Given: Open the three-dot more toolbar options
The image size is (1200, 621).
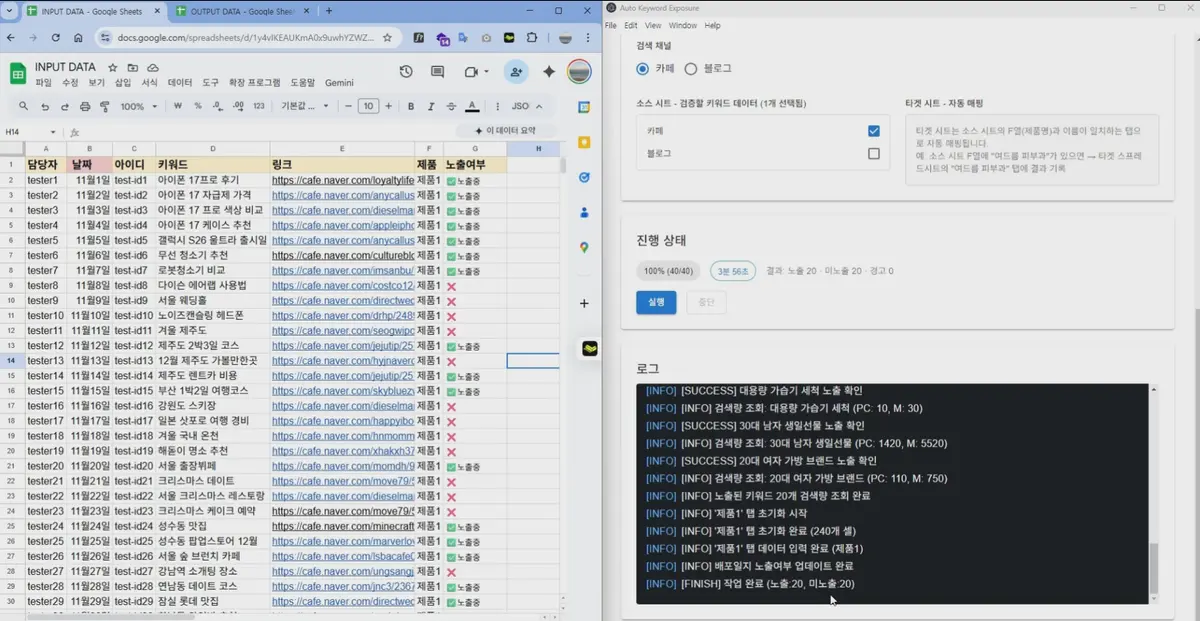Looking at the screenshot, I should pos(497,106).
